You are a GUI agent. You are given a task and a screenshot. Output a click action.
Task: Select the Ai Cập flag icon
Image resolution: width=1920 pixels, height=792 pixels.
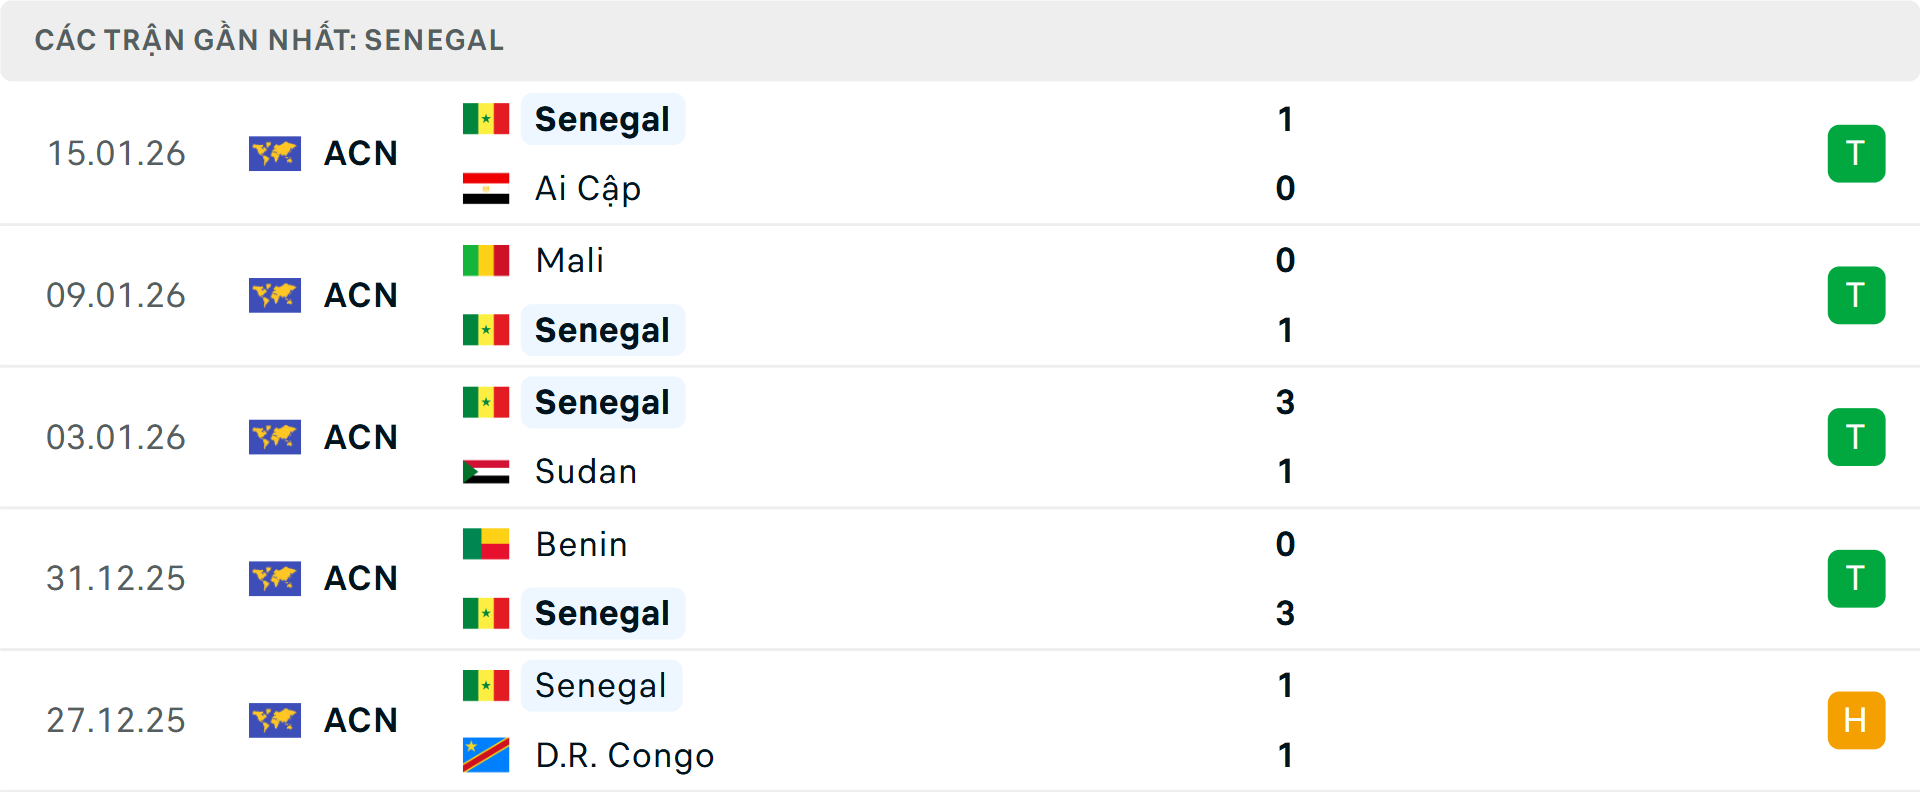coord(484,188)
